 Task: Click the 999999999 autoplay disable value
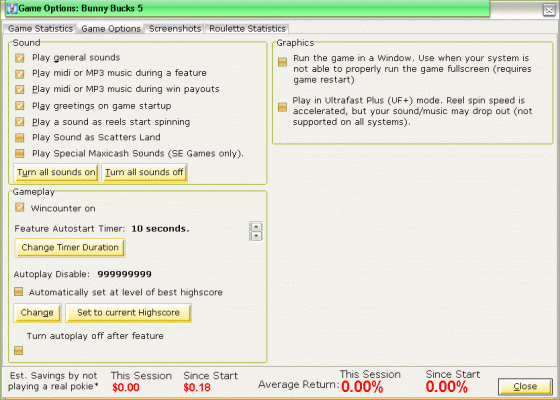point(125,274)
